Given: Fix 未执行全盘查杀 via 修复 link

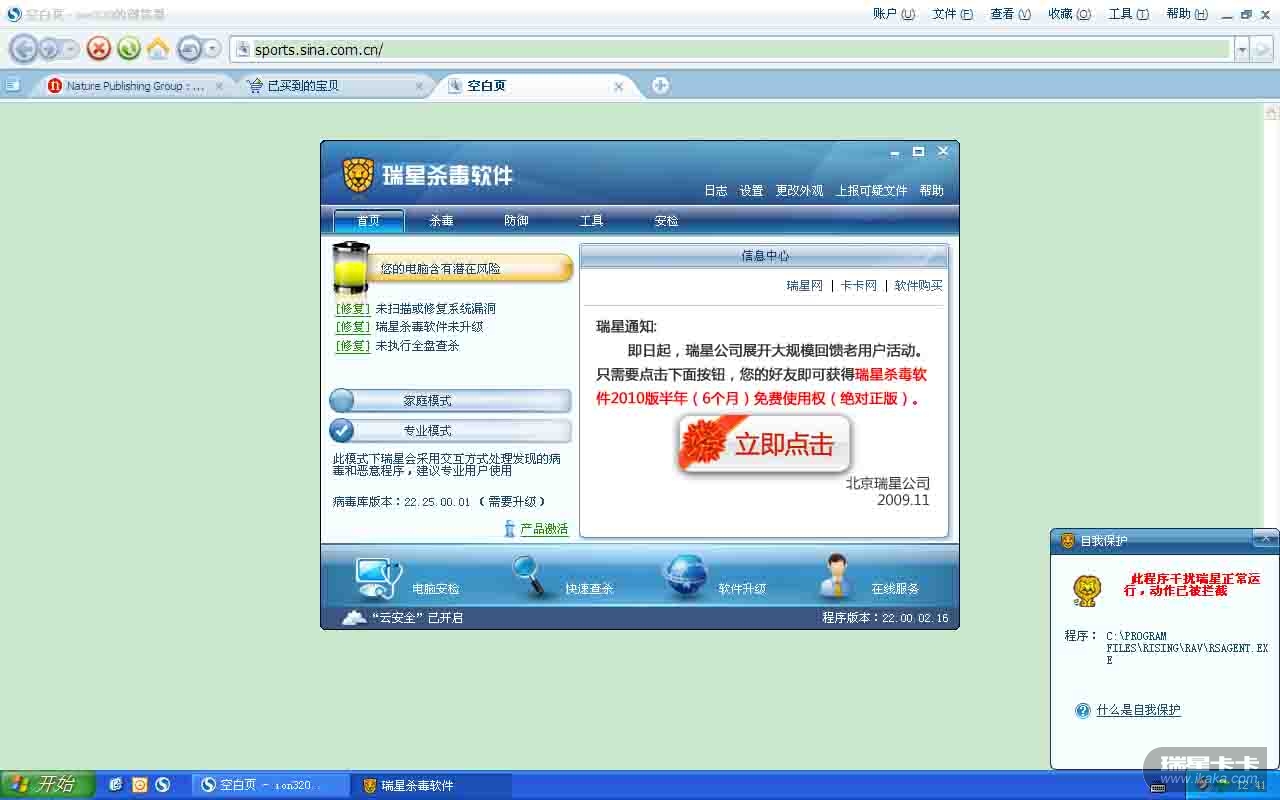Looking at the screenshot, I should pos(353,346).
